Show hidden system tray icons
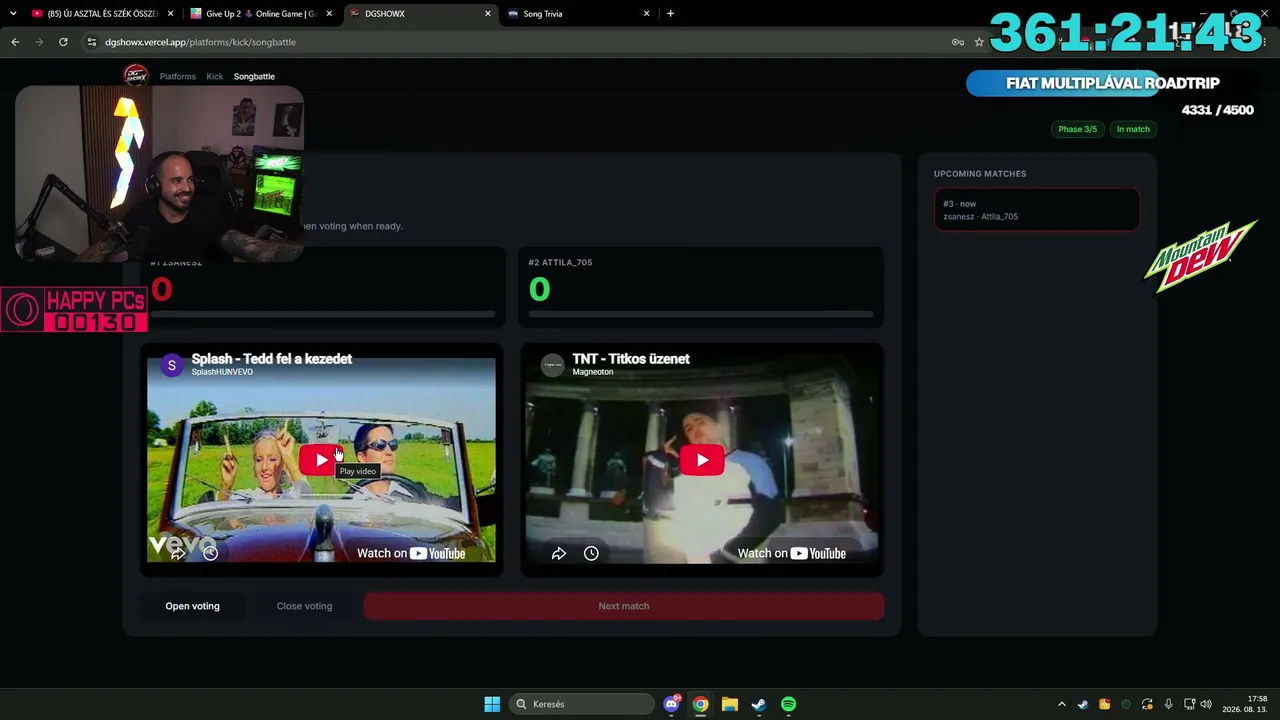Image resolution: width=1280 pixels, height=720 pixels. (1062, 704)
